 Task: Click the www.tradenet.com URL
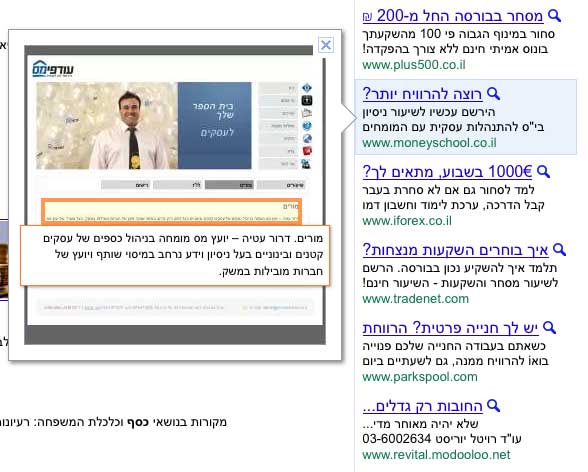(416, 299)
